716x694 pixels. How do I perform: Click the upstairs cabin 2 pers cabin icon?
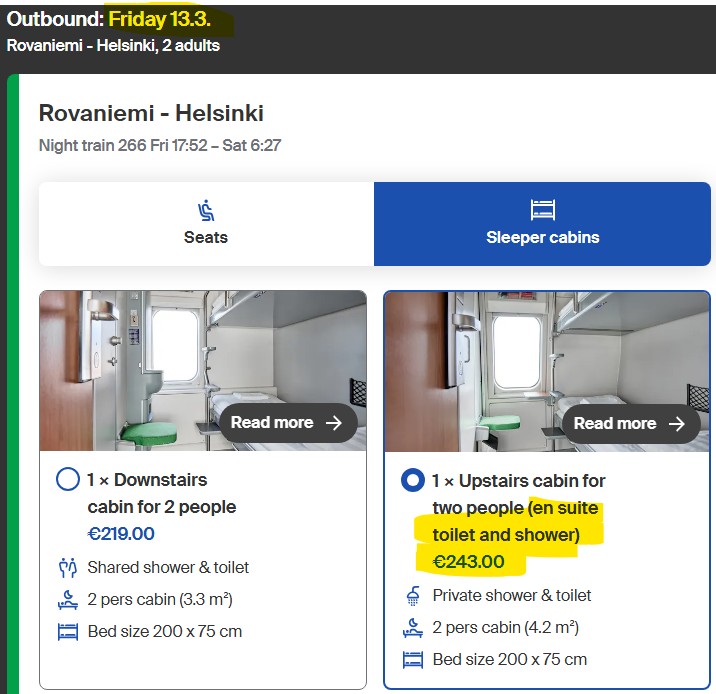[412, 628]
